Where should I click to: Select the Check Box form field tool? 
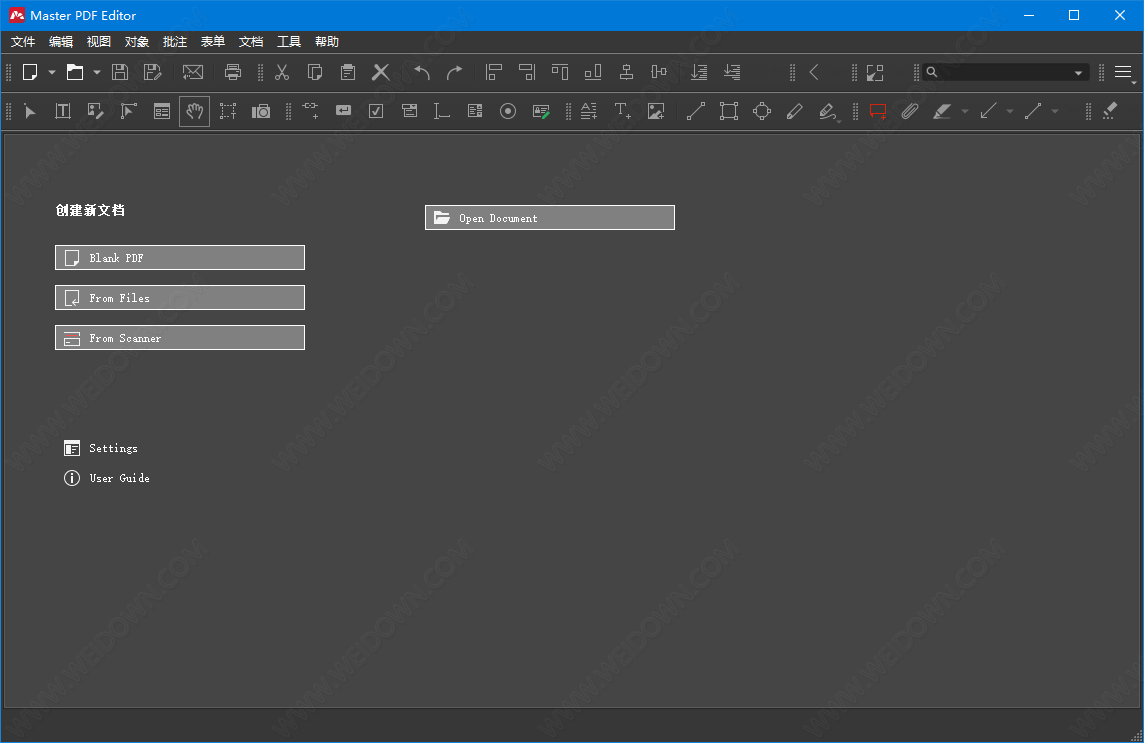point(376,111)
